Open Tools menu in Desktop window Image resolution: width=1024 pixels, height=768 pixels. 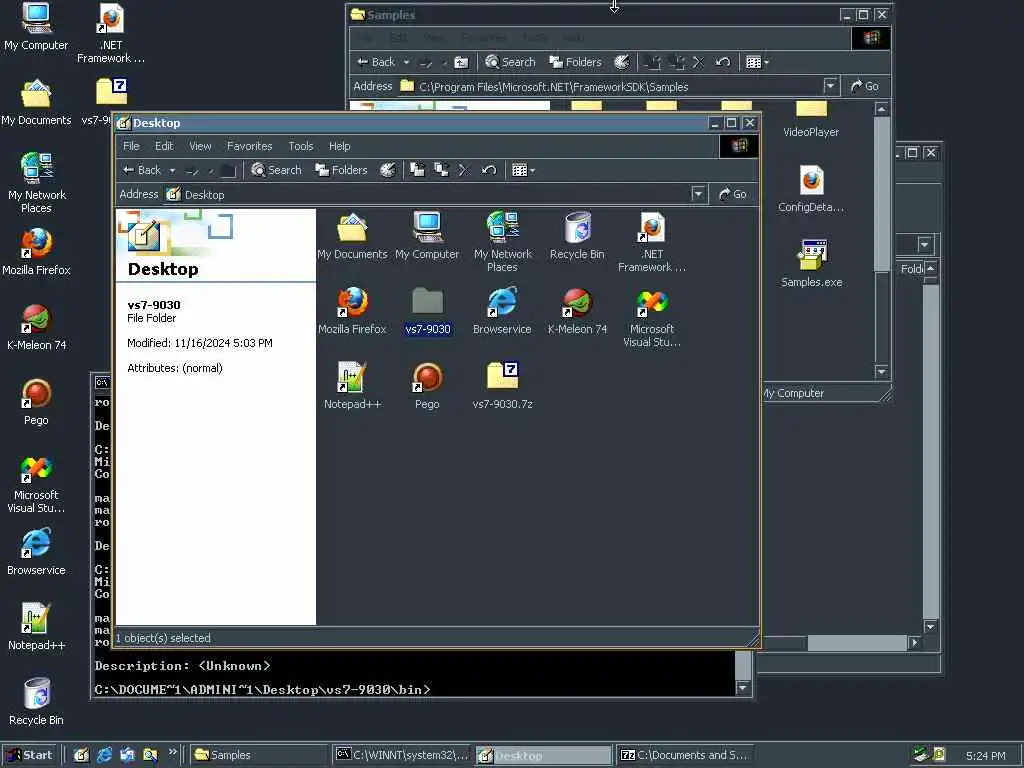tap(301, 146)
